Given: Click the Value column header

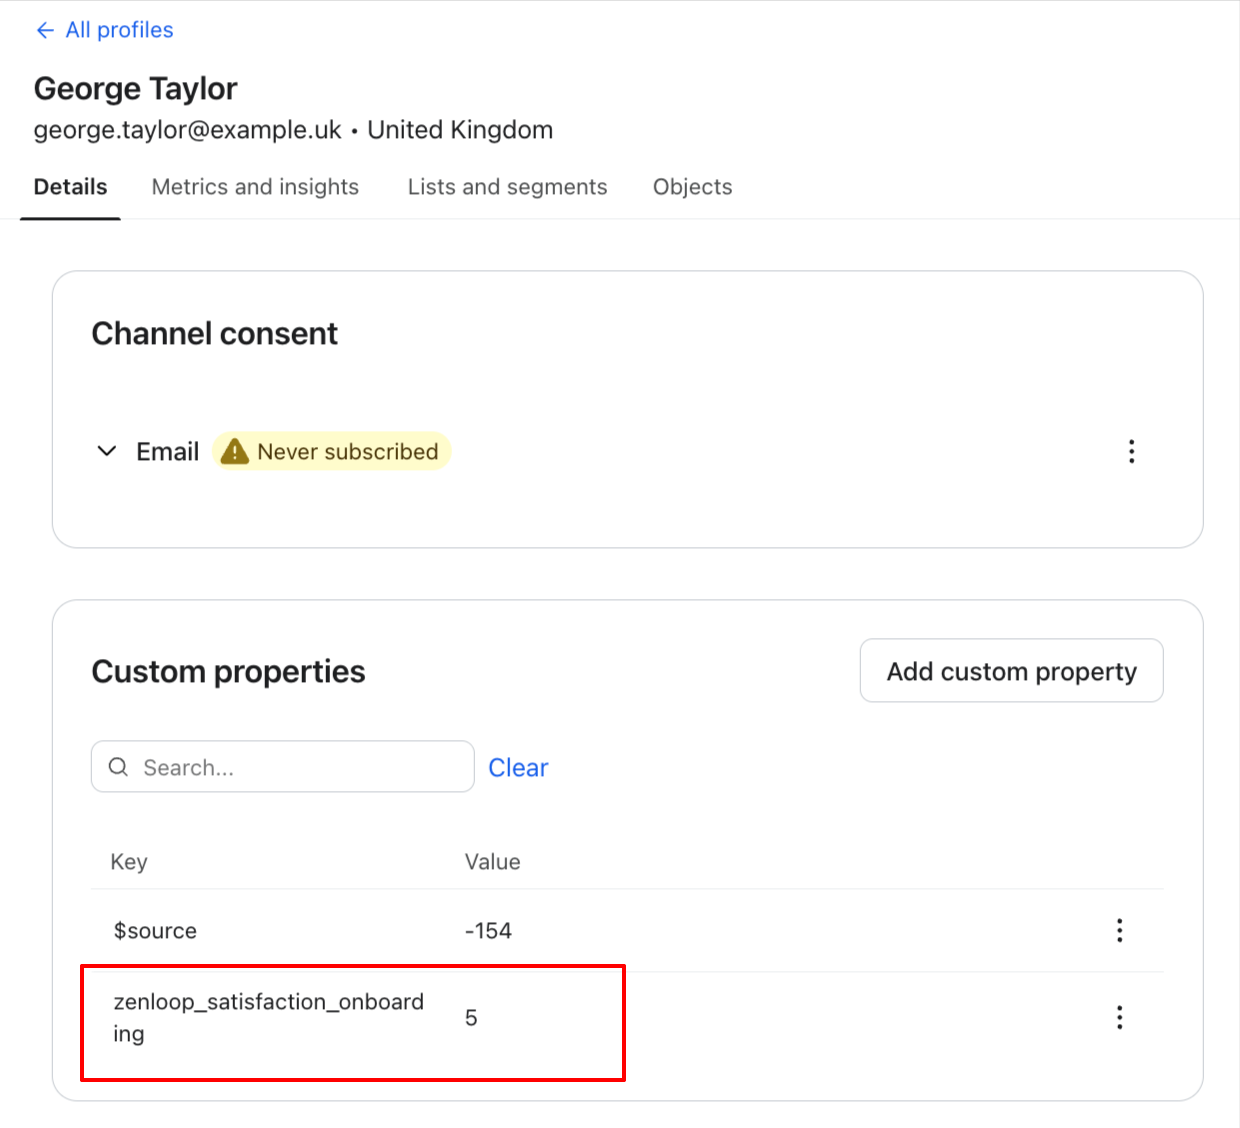Looking at the screenshot, I should (x=492, y=861).
